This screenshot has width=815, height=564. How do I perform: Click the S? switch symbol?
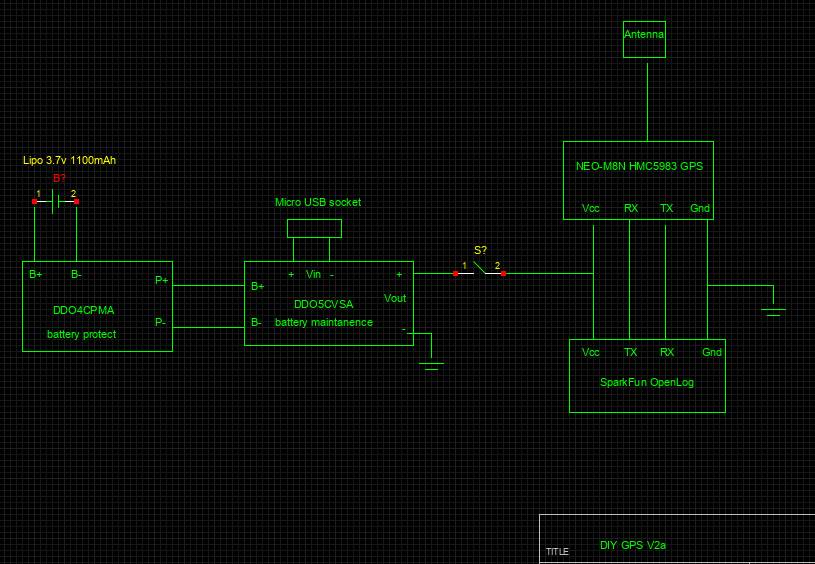click(480, 269)
